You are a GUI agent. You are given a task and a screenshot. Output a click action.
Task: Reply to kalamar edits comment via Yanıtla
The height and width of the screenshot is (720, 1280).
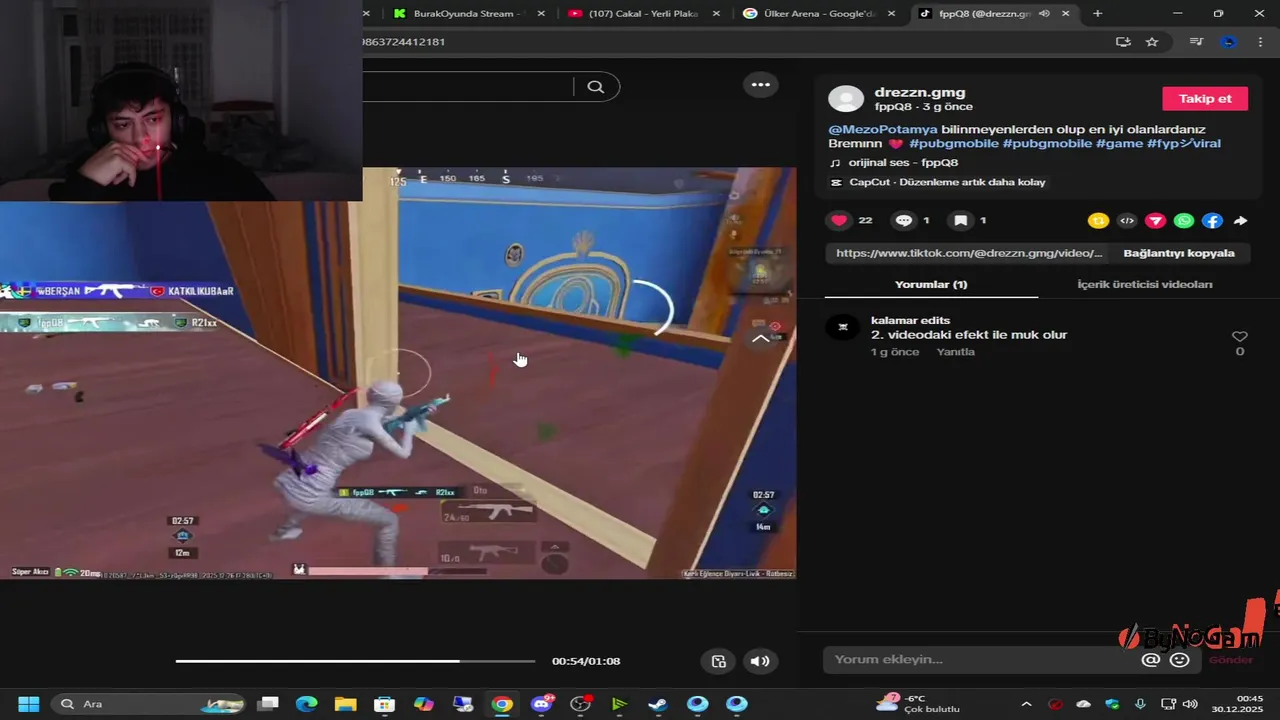click(955, 352)
